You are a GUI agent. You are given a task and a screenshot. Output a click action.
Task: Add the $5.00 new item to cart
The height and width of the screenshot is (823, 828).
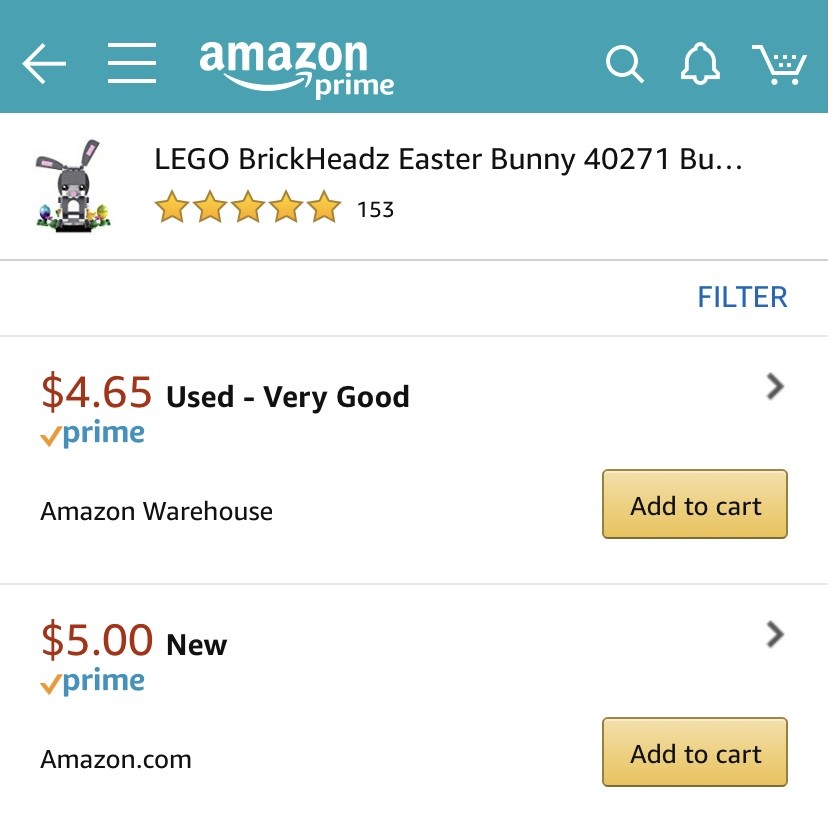click(695, 753)
